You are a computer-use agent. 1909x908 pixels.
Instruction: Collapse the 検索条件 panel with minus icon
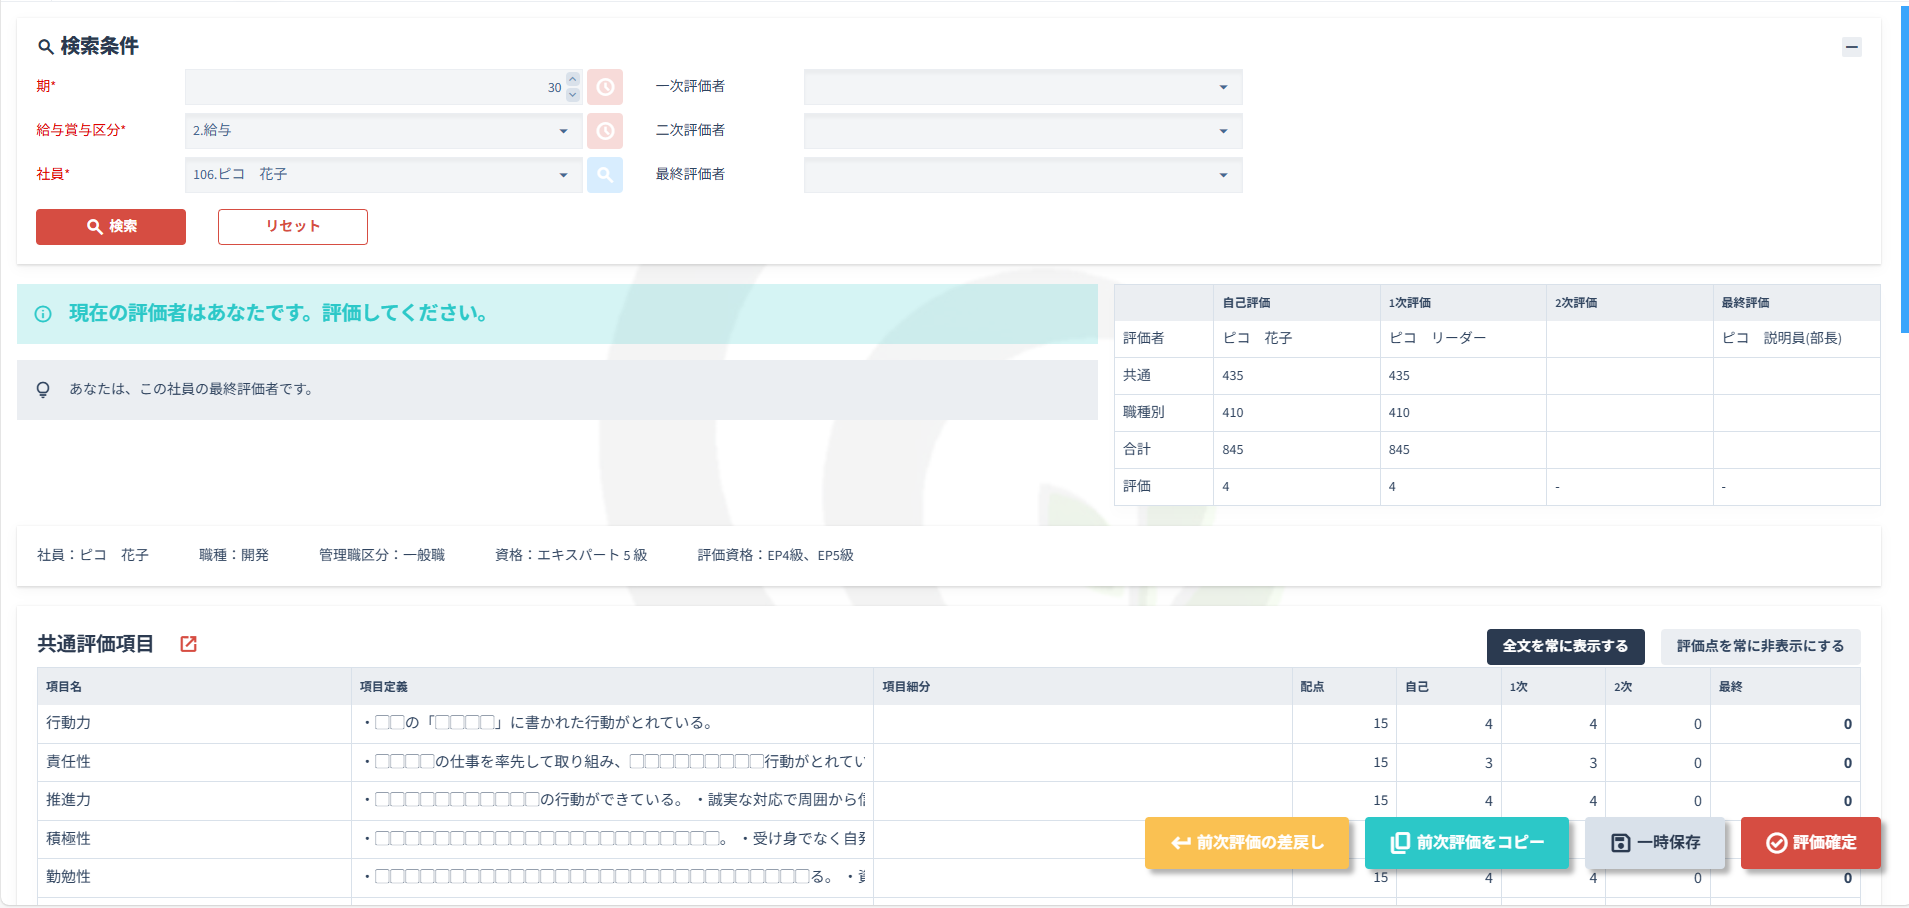pos(1851,47)
